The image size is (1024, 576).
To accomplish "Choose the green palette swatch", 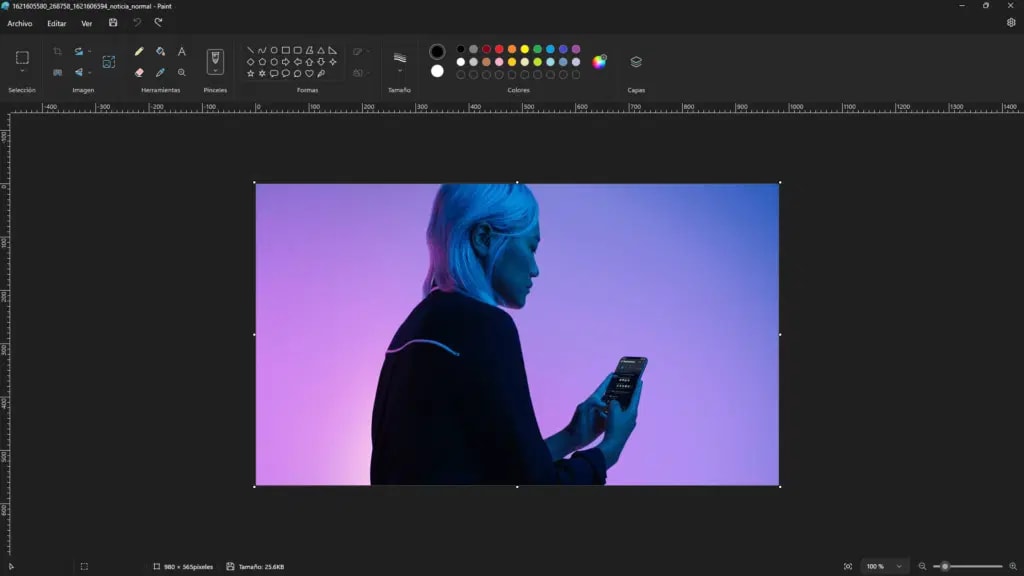I will (537, 49).
